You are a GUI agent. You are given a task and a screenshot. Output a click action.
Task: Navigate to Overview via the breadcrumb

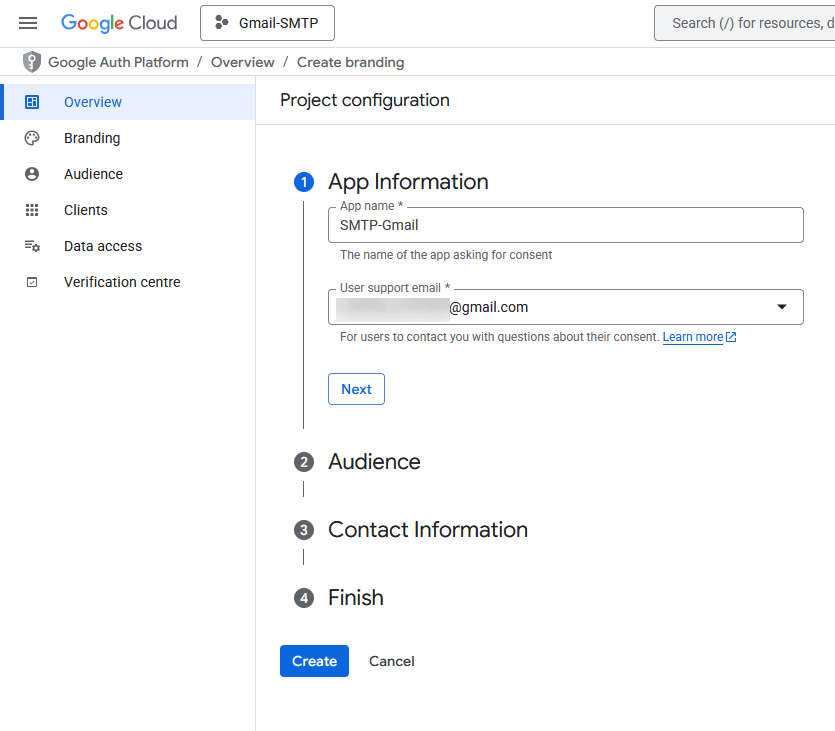242,61
